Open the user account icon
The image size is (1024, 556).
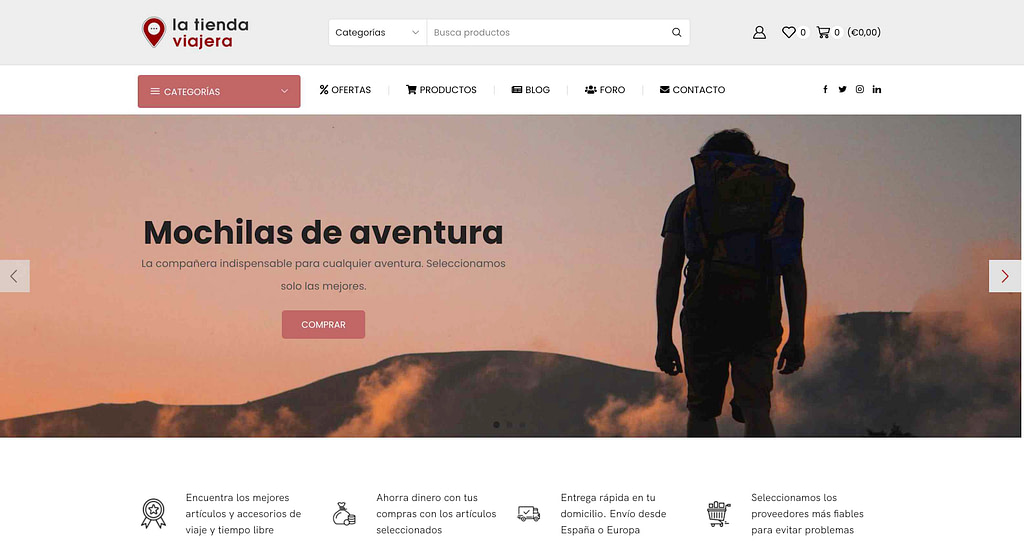759,33
